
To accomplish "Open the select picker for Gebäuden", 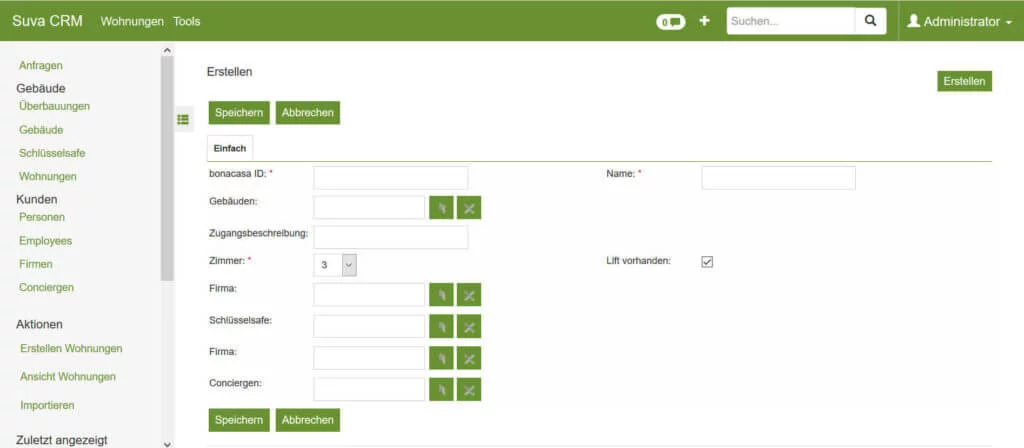I will click(x=441, y=207).
